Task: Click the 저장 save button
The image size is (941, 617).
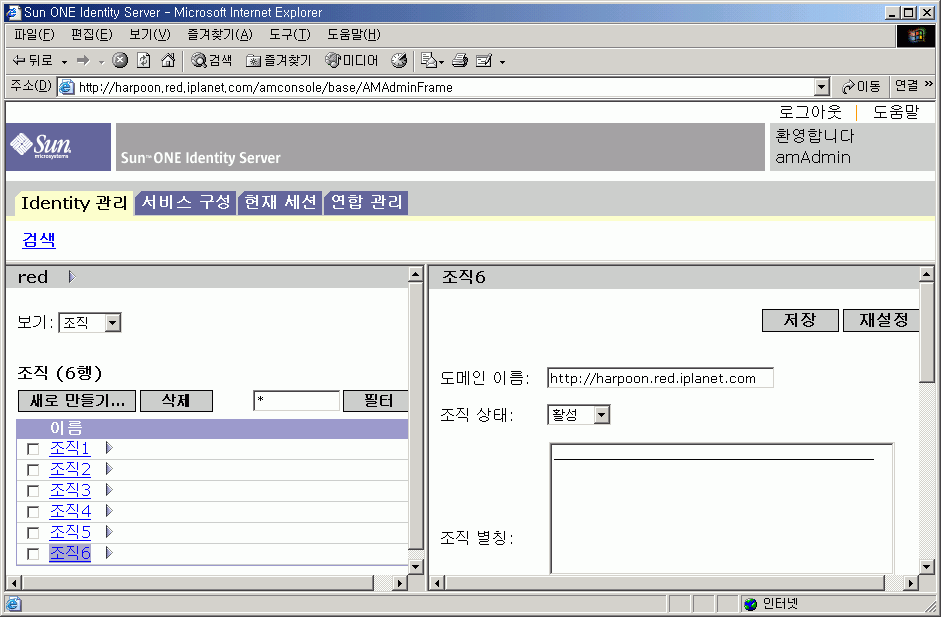Action: 800,320
